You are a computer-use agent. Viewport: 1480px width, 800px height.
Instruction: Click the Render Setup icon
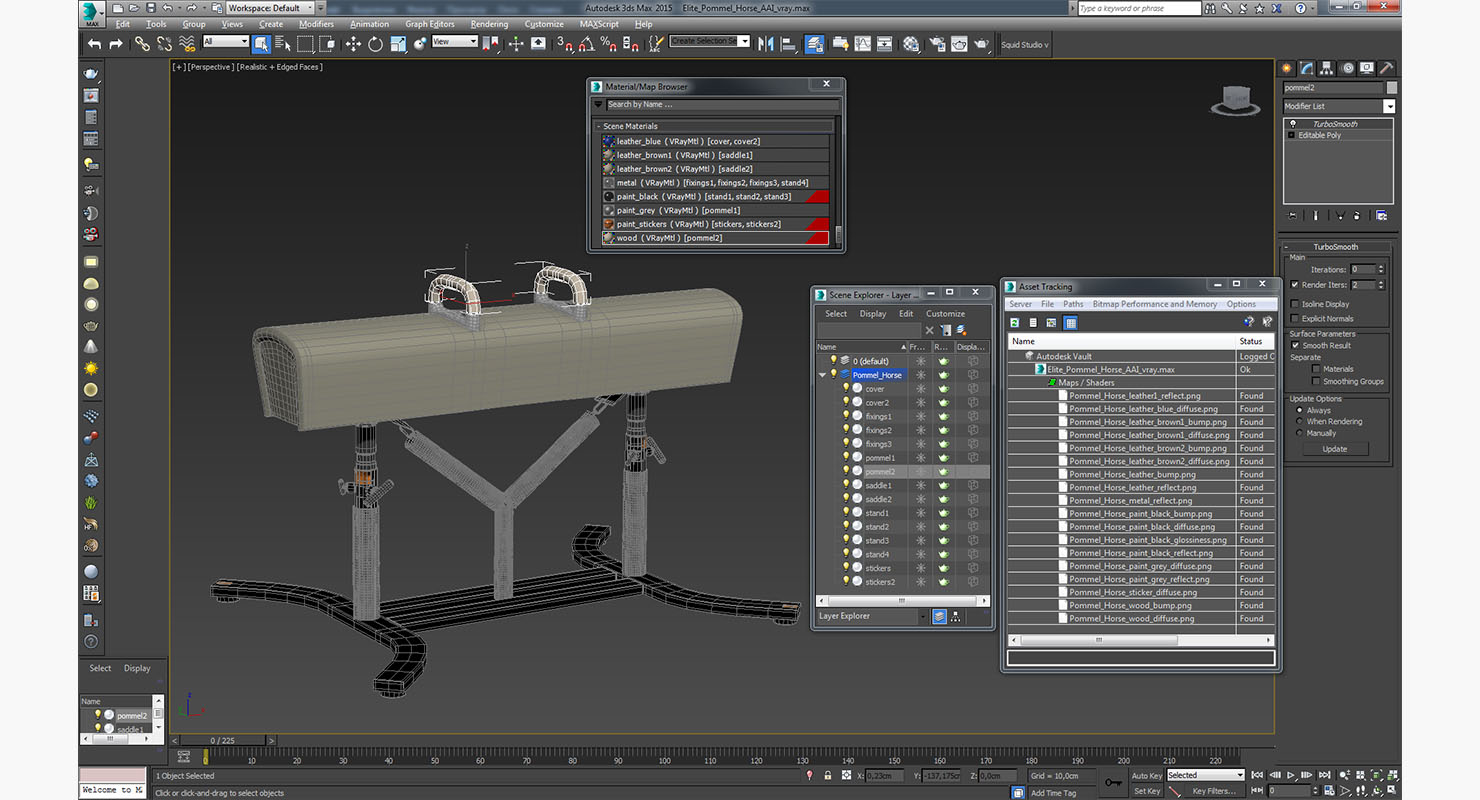click(937, 44)
